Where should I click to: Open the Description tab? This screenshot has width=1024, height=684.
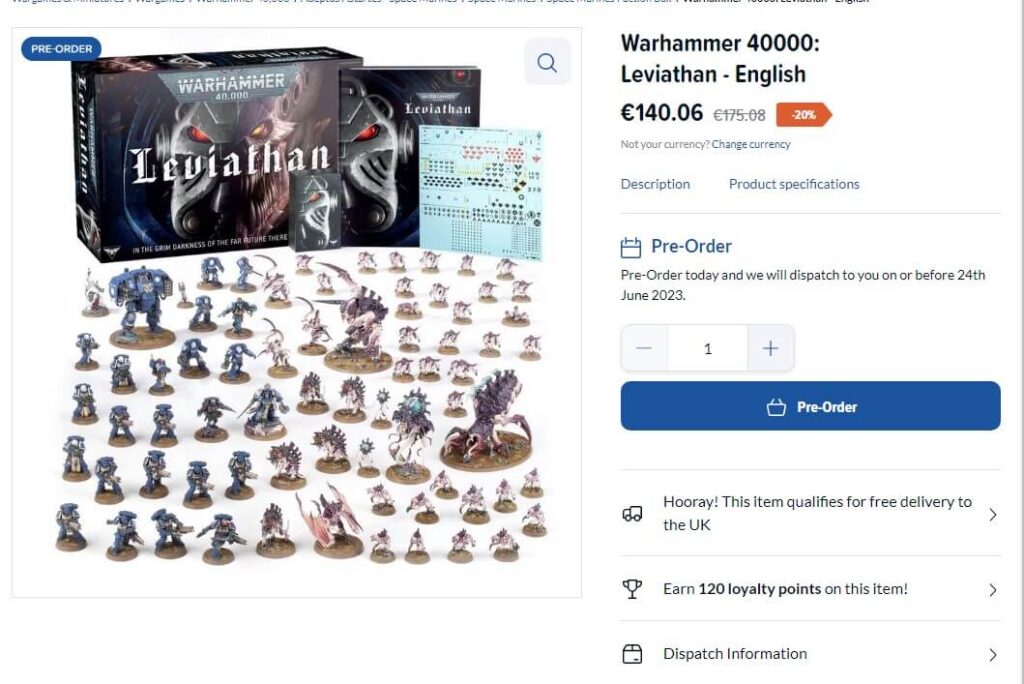pos(655,184)
